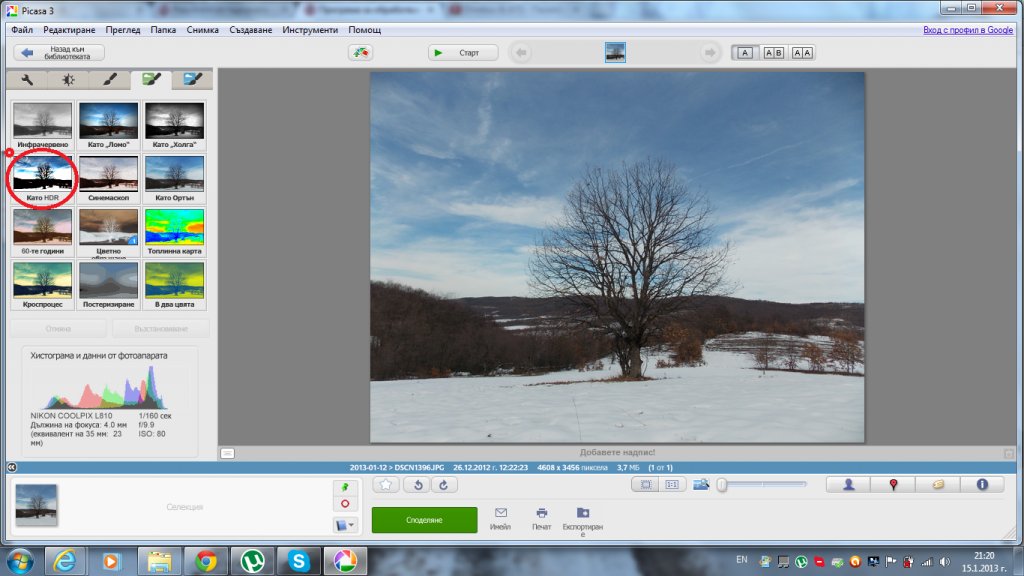Apply the Инфрачервено effect
The image size is (1024, 576).
point(42,125)
